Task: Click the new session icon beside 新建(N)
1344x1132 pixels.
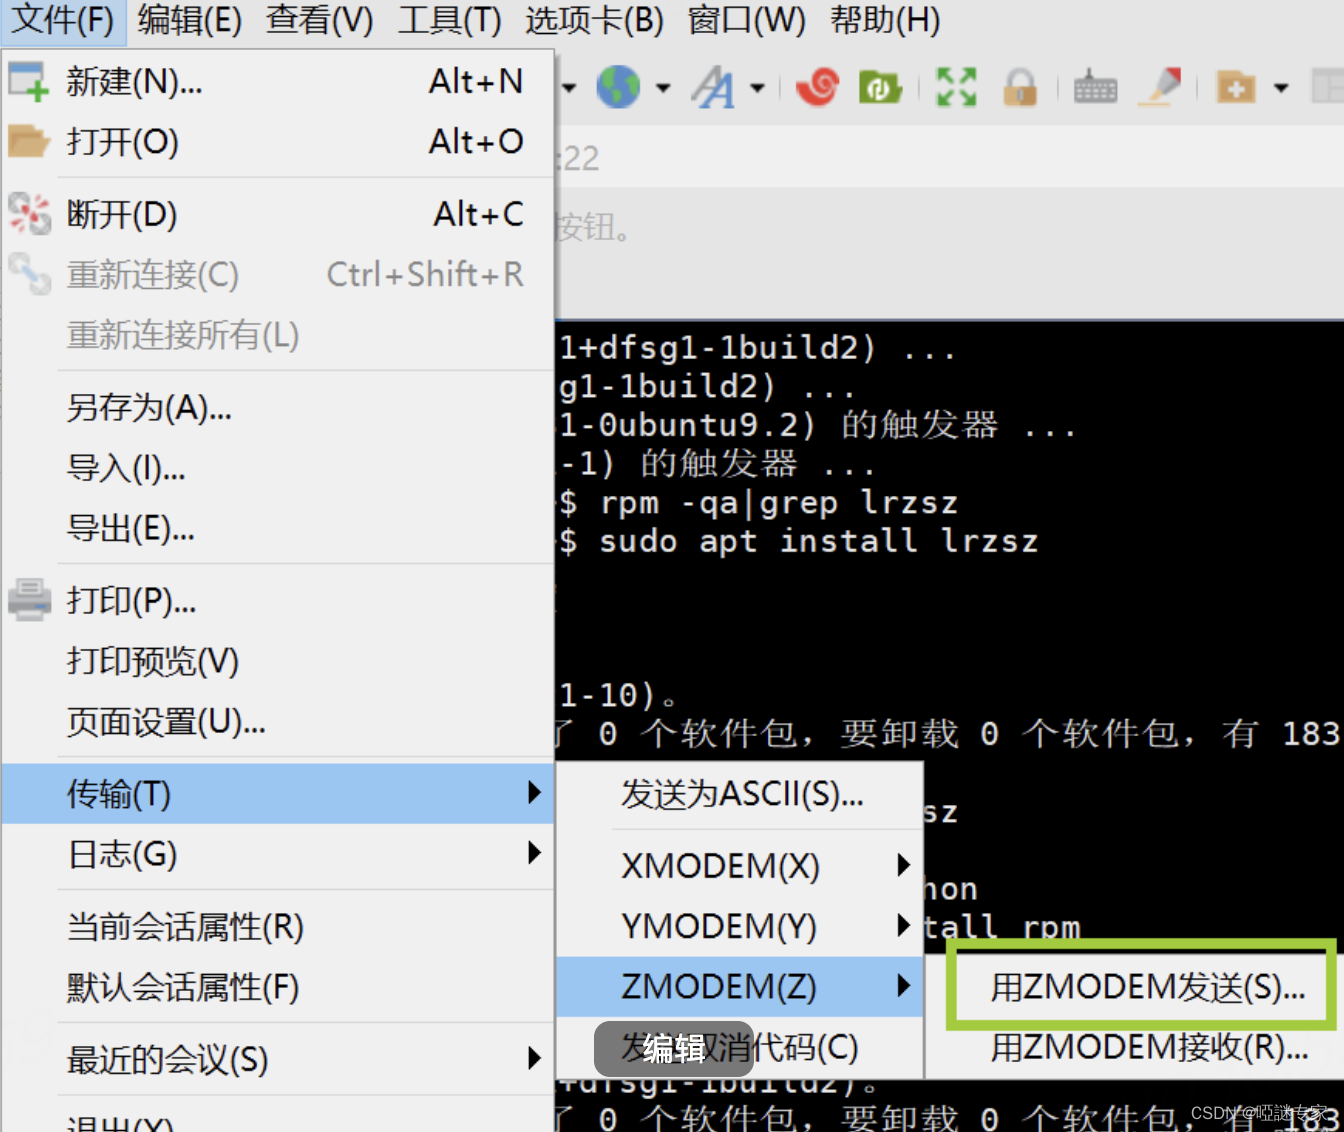Action: point(29,82)
